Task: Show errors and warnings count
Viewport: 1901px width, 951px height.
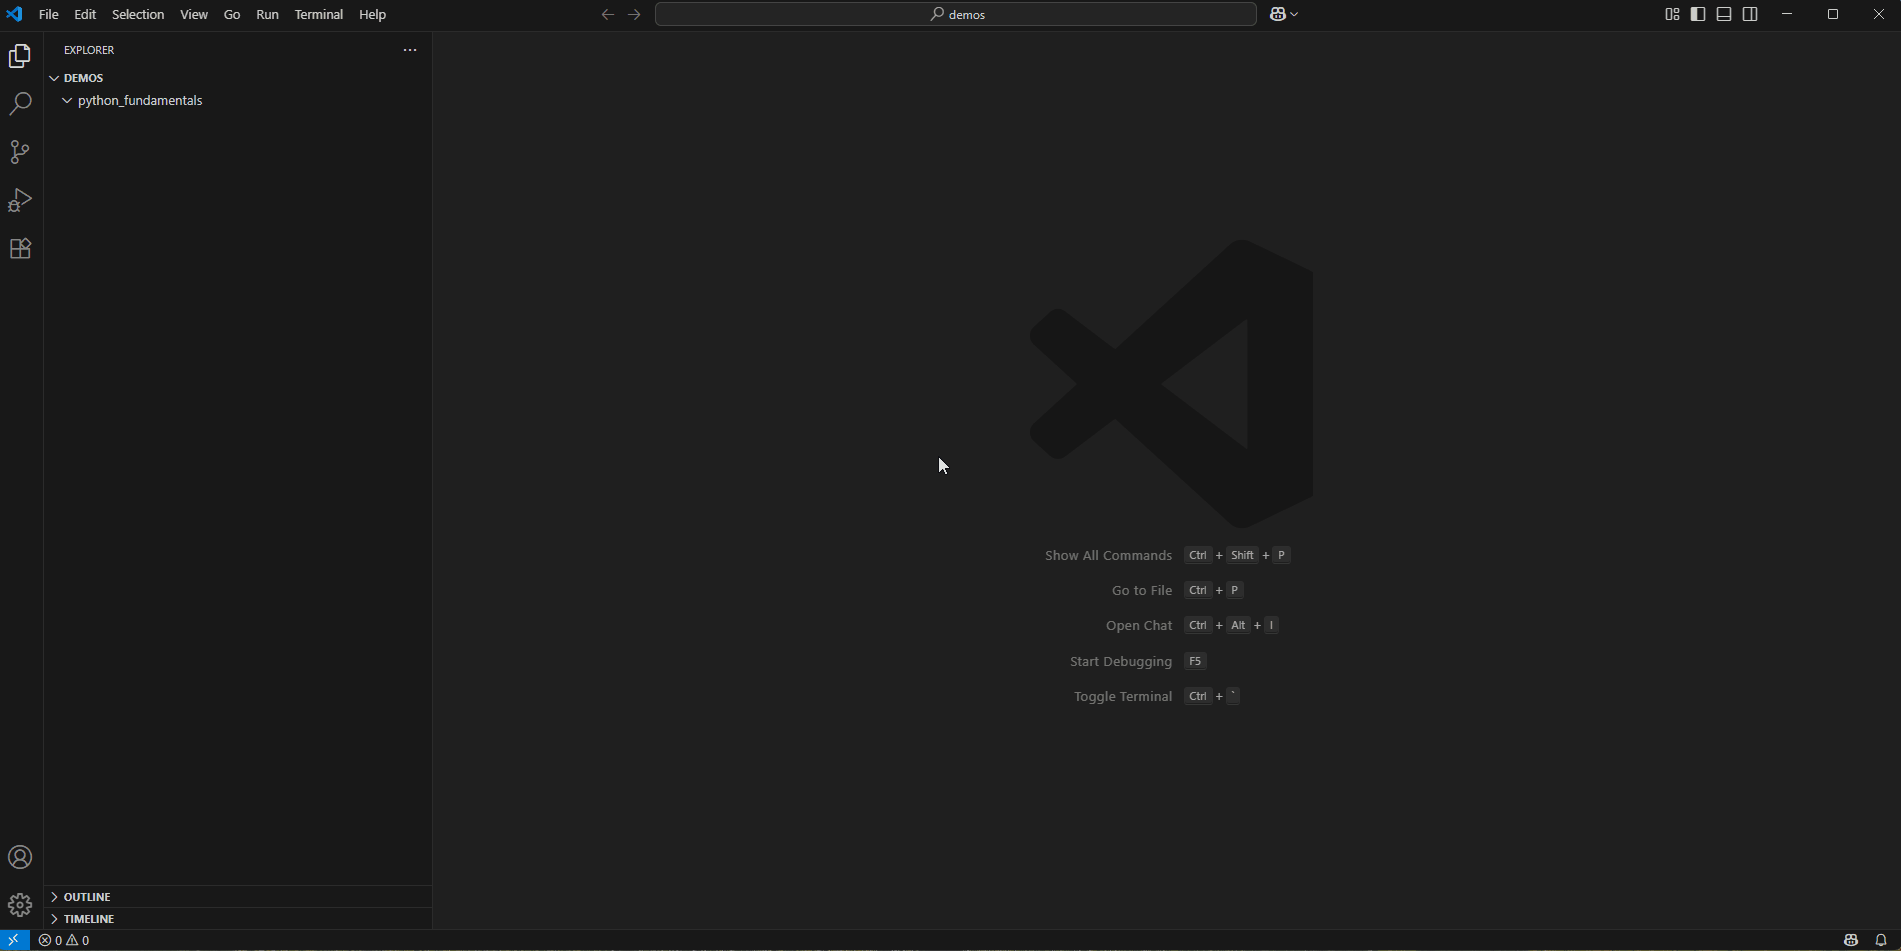Action: 65,940
